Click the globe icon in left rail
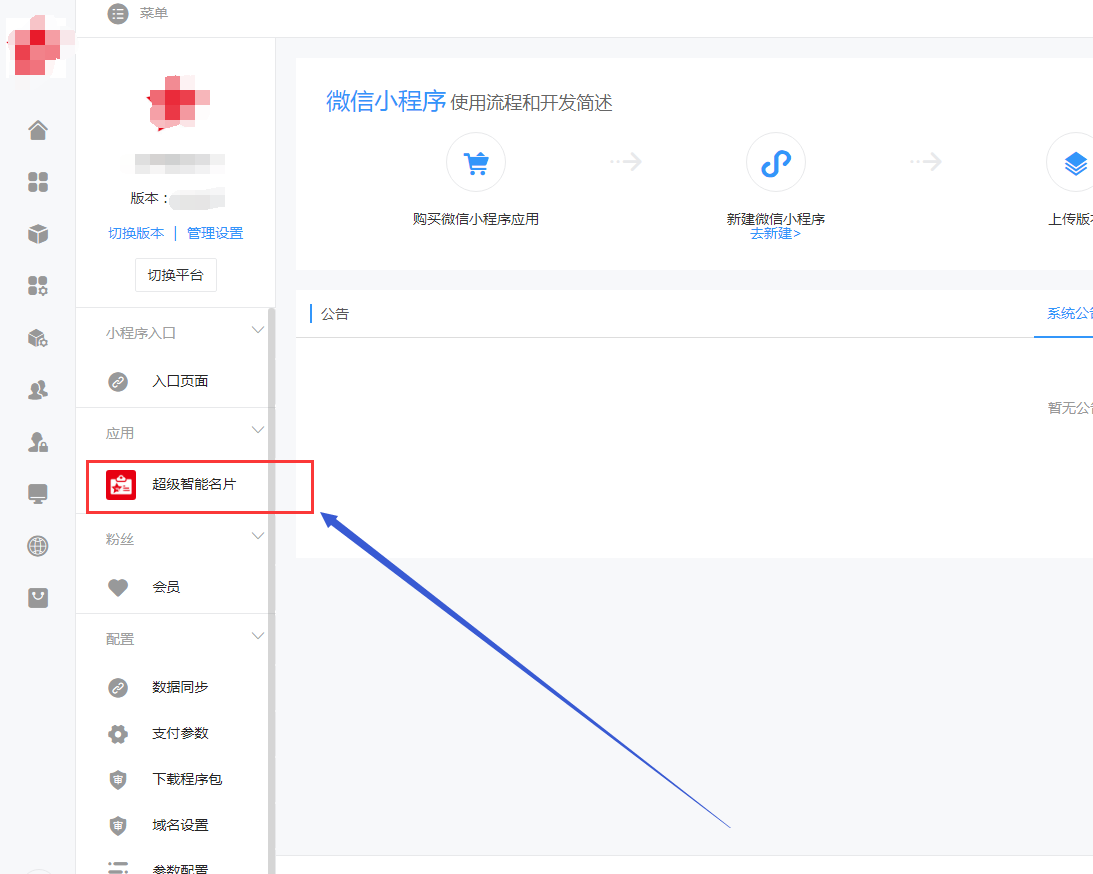Image resolution: width=1093 pixels, height=874 pixels. pos(38,546)
